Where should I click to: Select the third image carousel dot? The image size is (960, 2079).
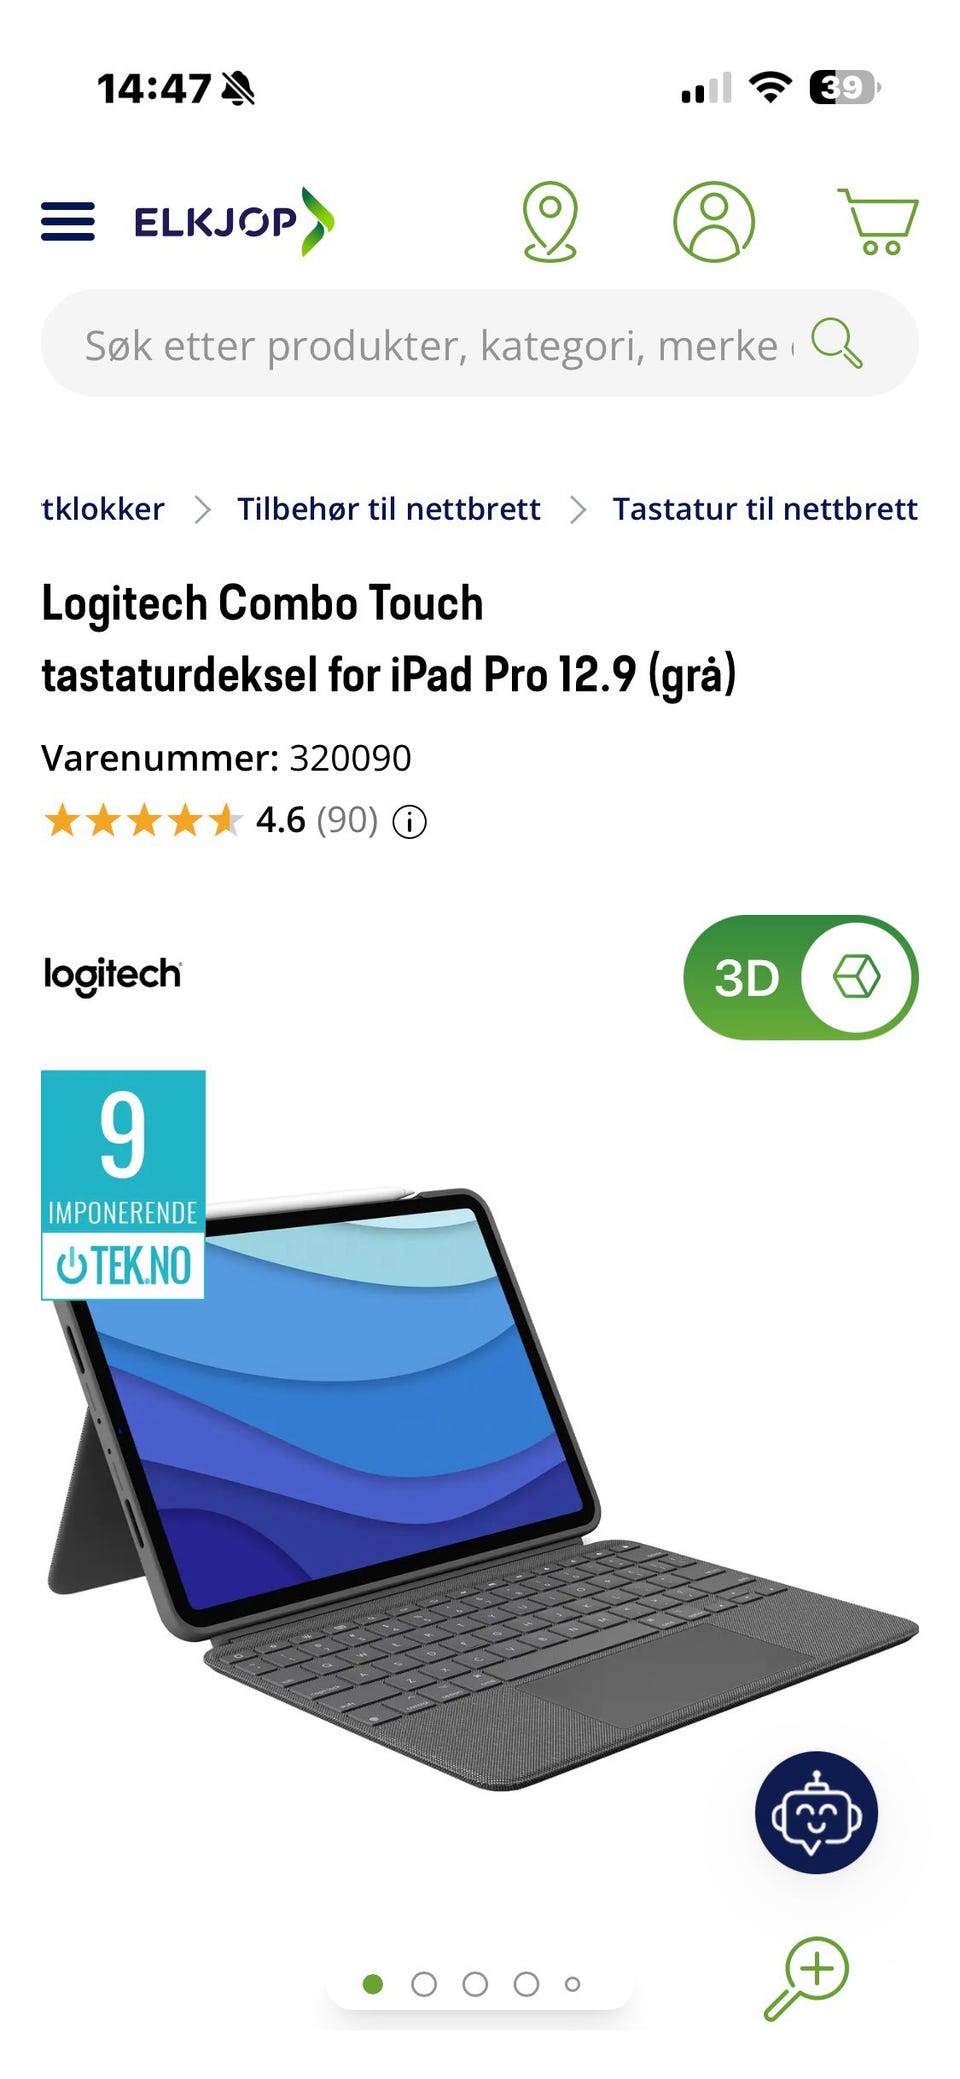475,1984
